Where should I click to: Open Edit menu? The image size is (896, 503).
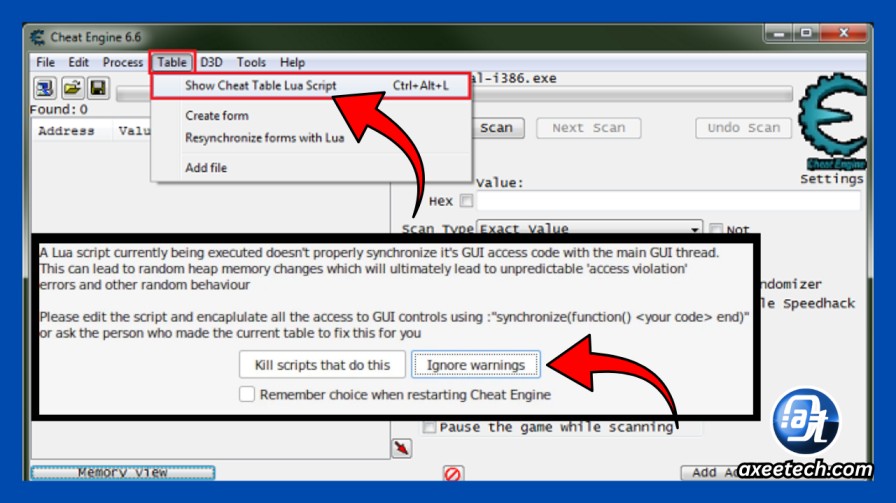coord(78,62)
